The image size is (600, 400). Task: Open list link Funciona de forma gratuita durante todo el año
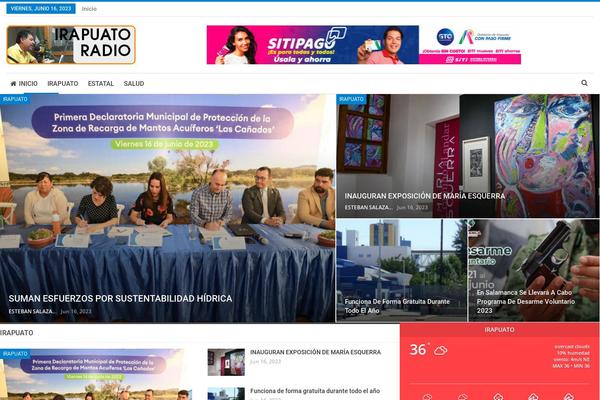(x=315, y=391)
